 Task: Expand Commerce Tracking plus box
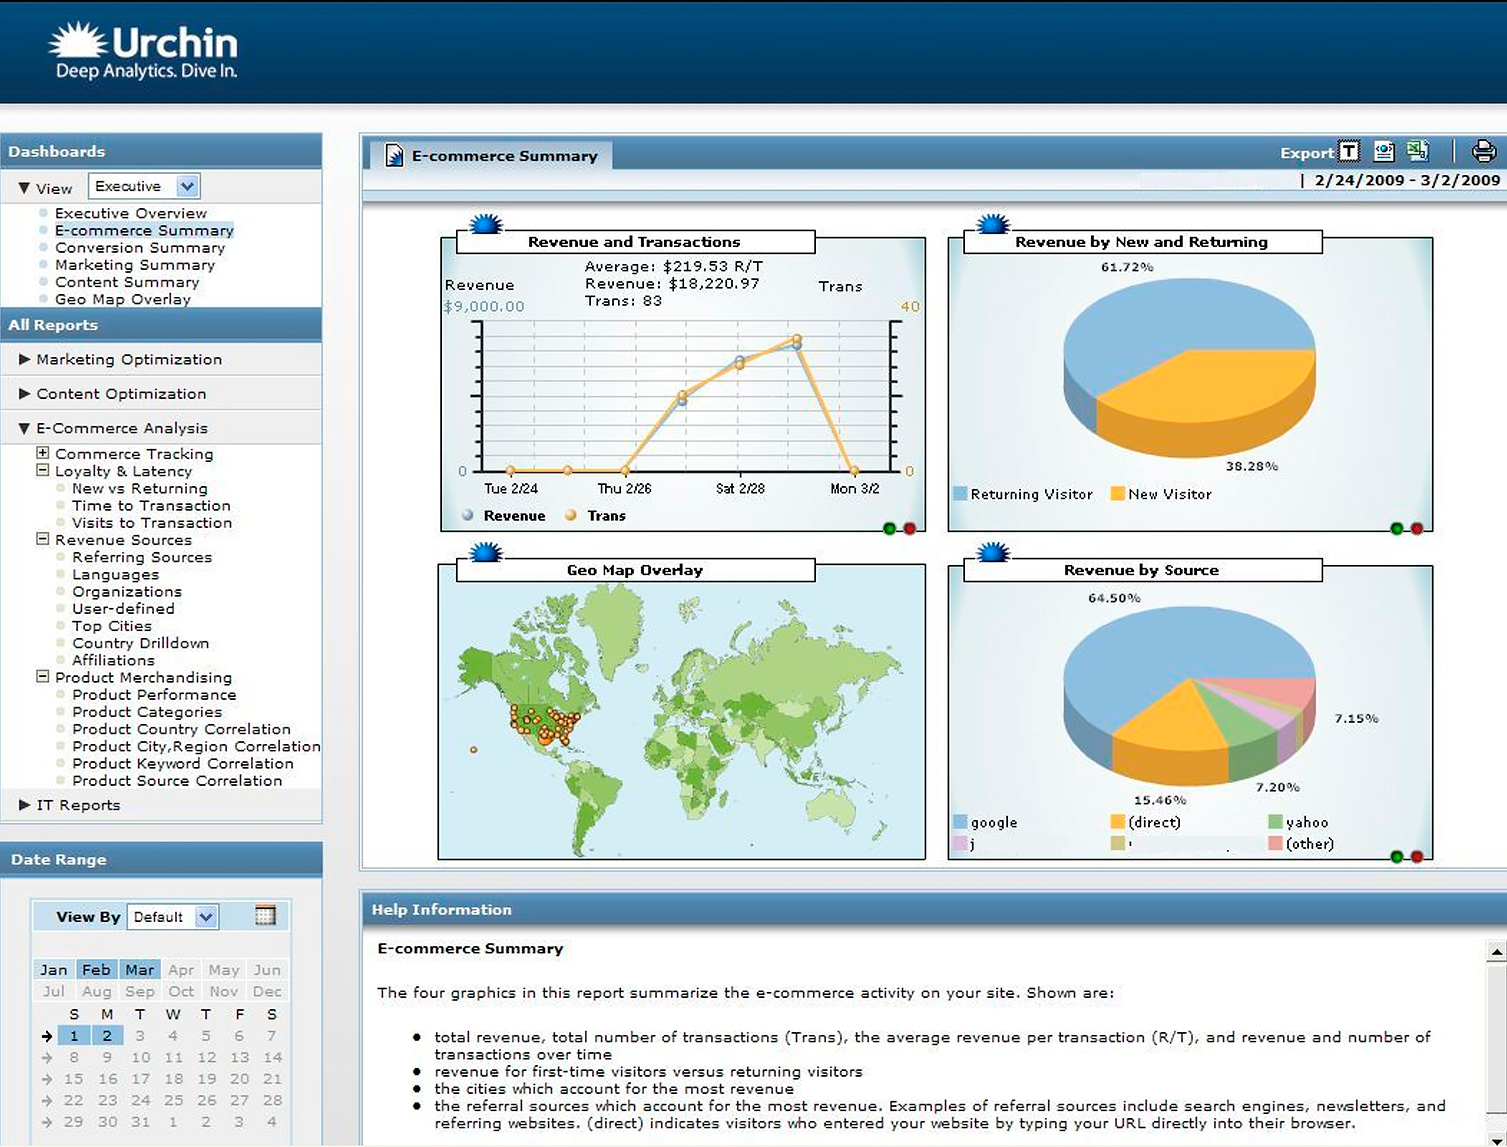pyautogui.click(x=43, y=453)
